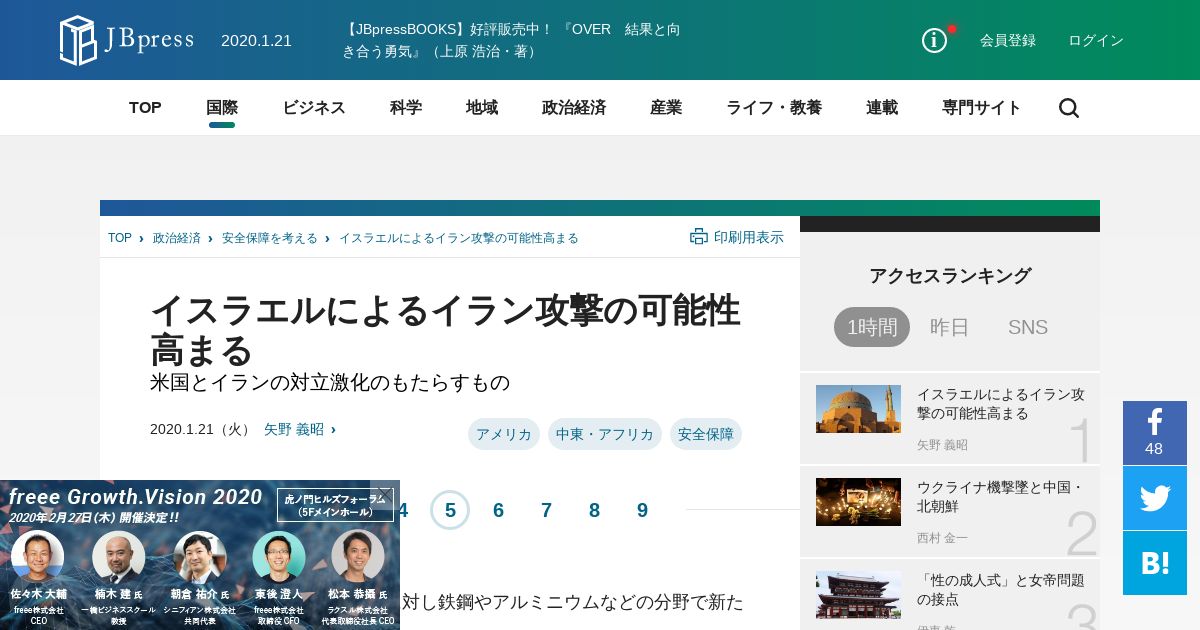Open the temple thumbnail in ranking 3
This screenshot has height=630, width=1200.
click(858, 595)
